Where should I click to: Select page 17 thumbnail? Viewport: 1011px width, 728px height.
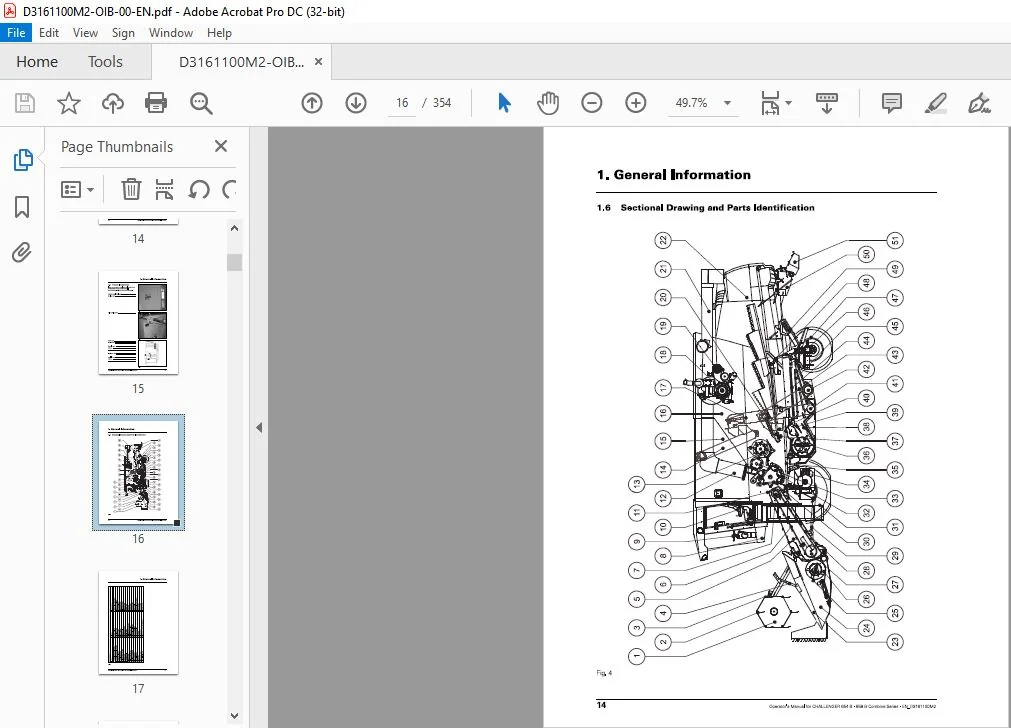(139, 622)
